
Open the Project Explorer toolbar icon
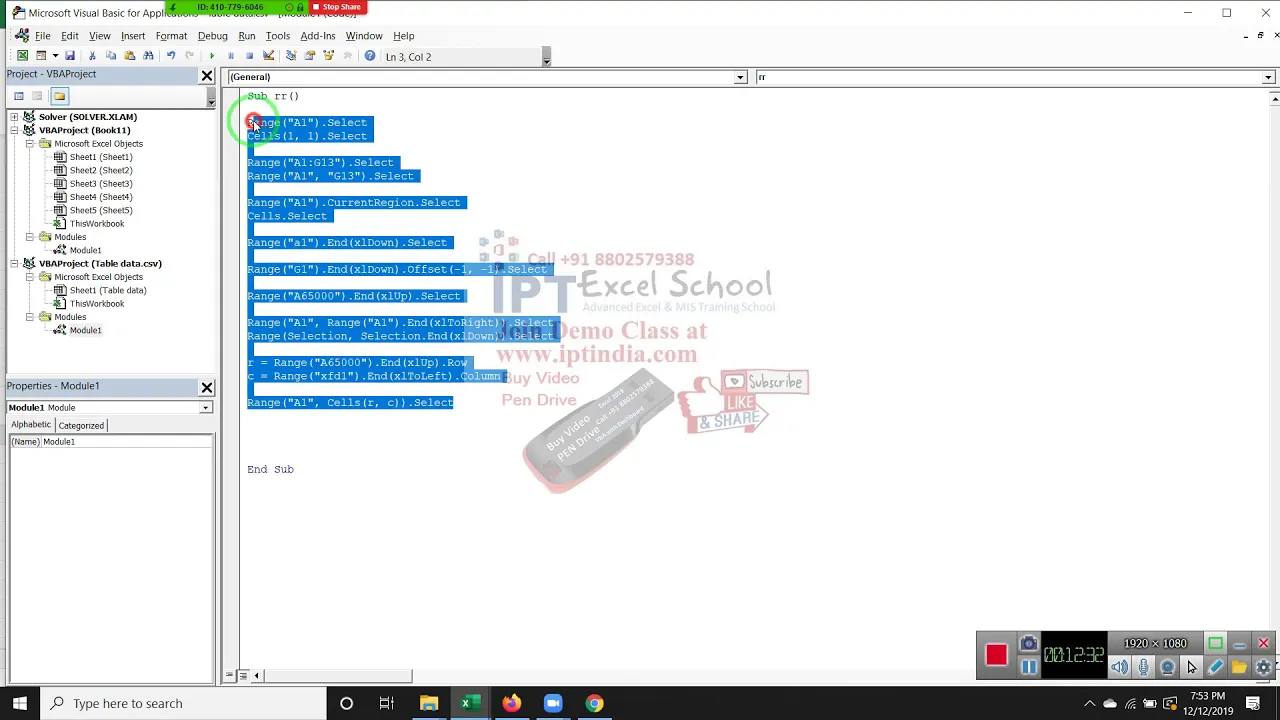(291, 56)
